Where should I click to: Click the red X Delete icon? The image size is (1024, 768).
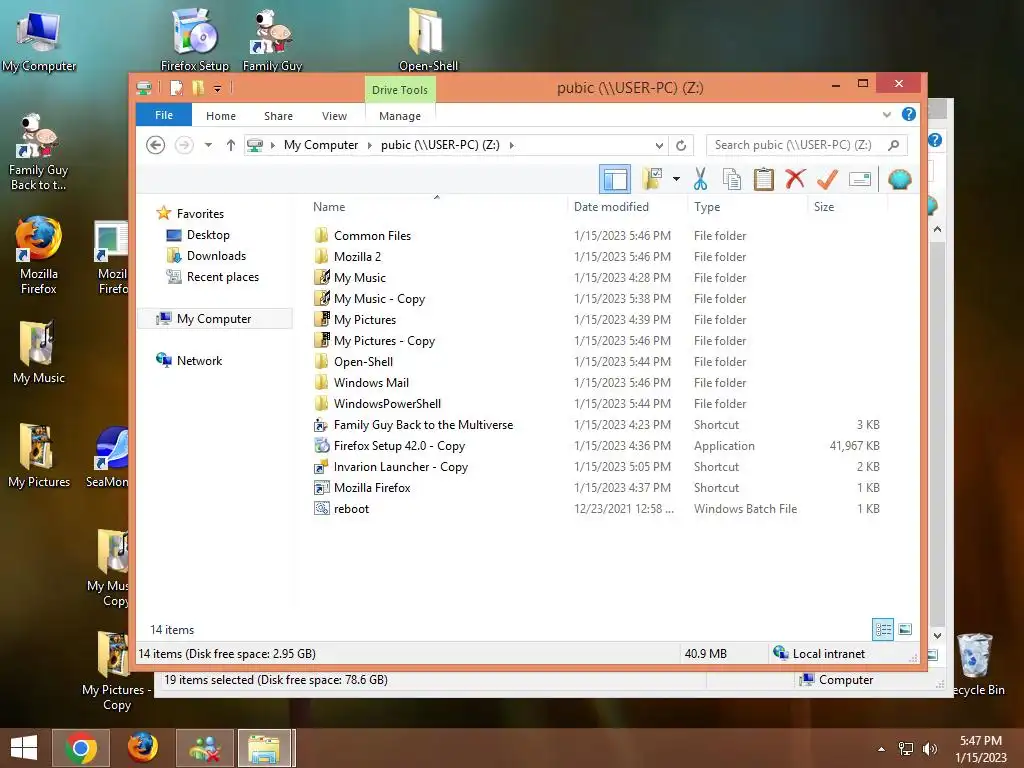(x=795, y=178)
